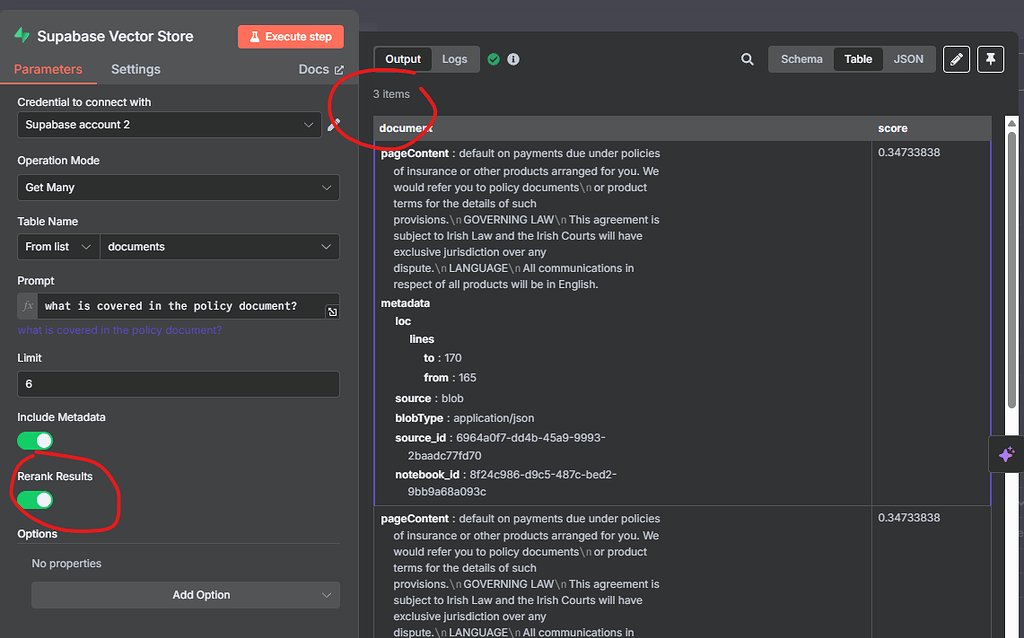Click the edit output pencil button
Viewport: 1024px width, 638px height.
click(x=956, y=59)
